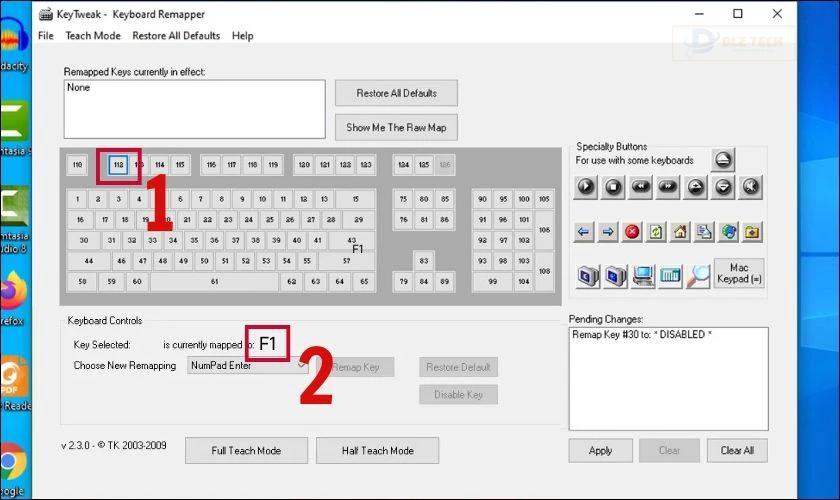Click the greyed-out Clear button
Screen dimensions: 840x500
pyautogui.click(x=669, y=451)
